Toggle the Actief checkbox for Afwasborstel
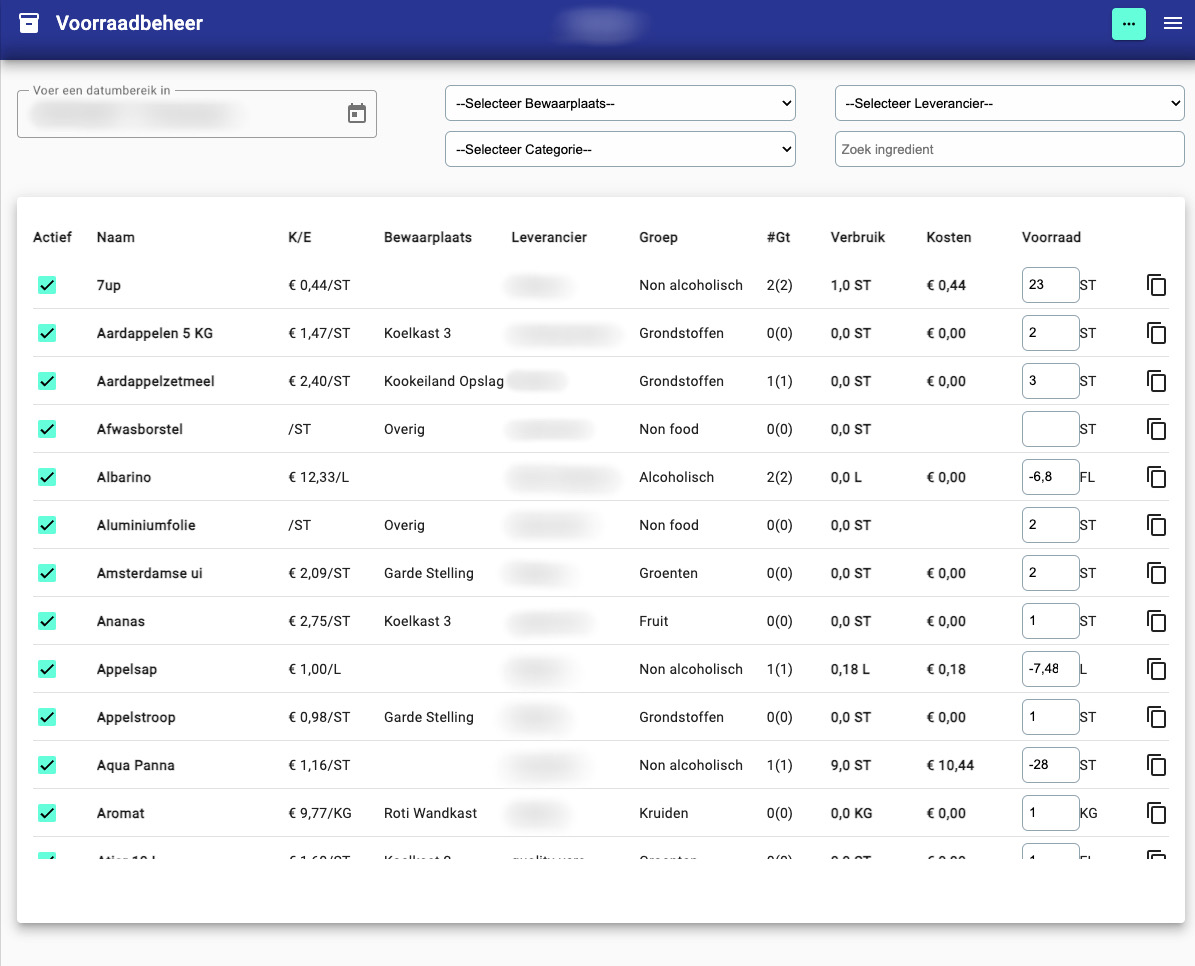 point(47,429)
